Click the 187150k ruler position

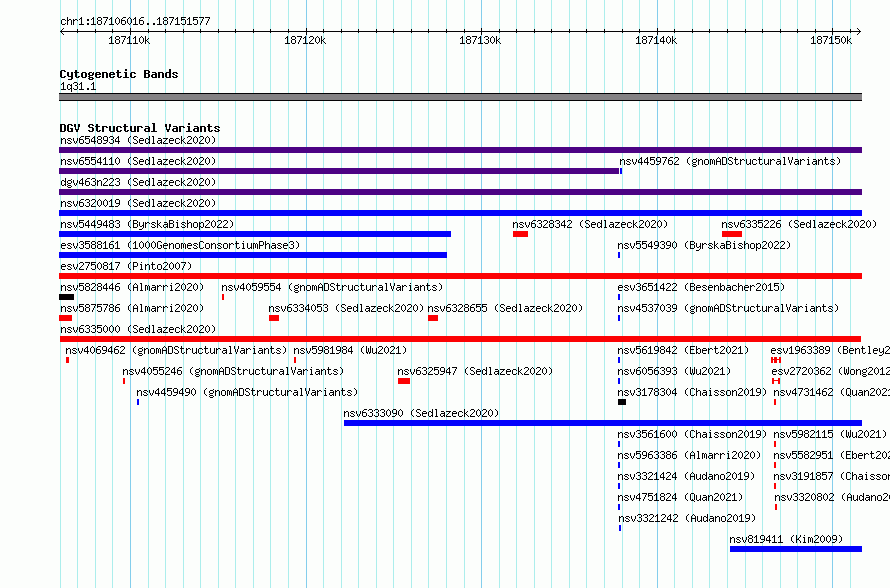click(831, 40)
